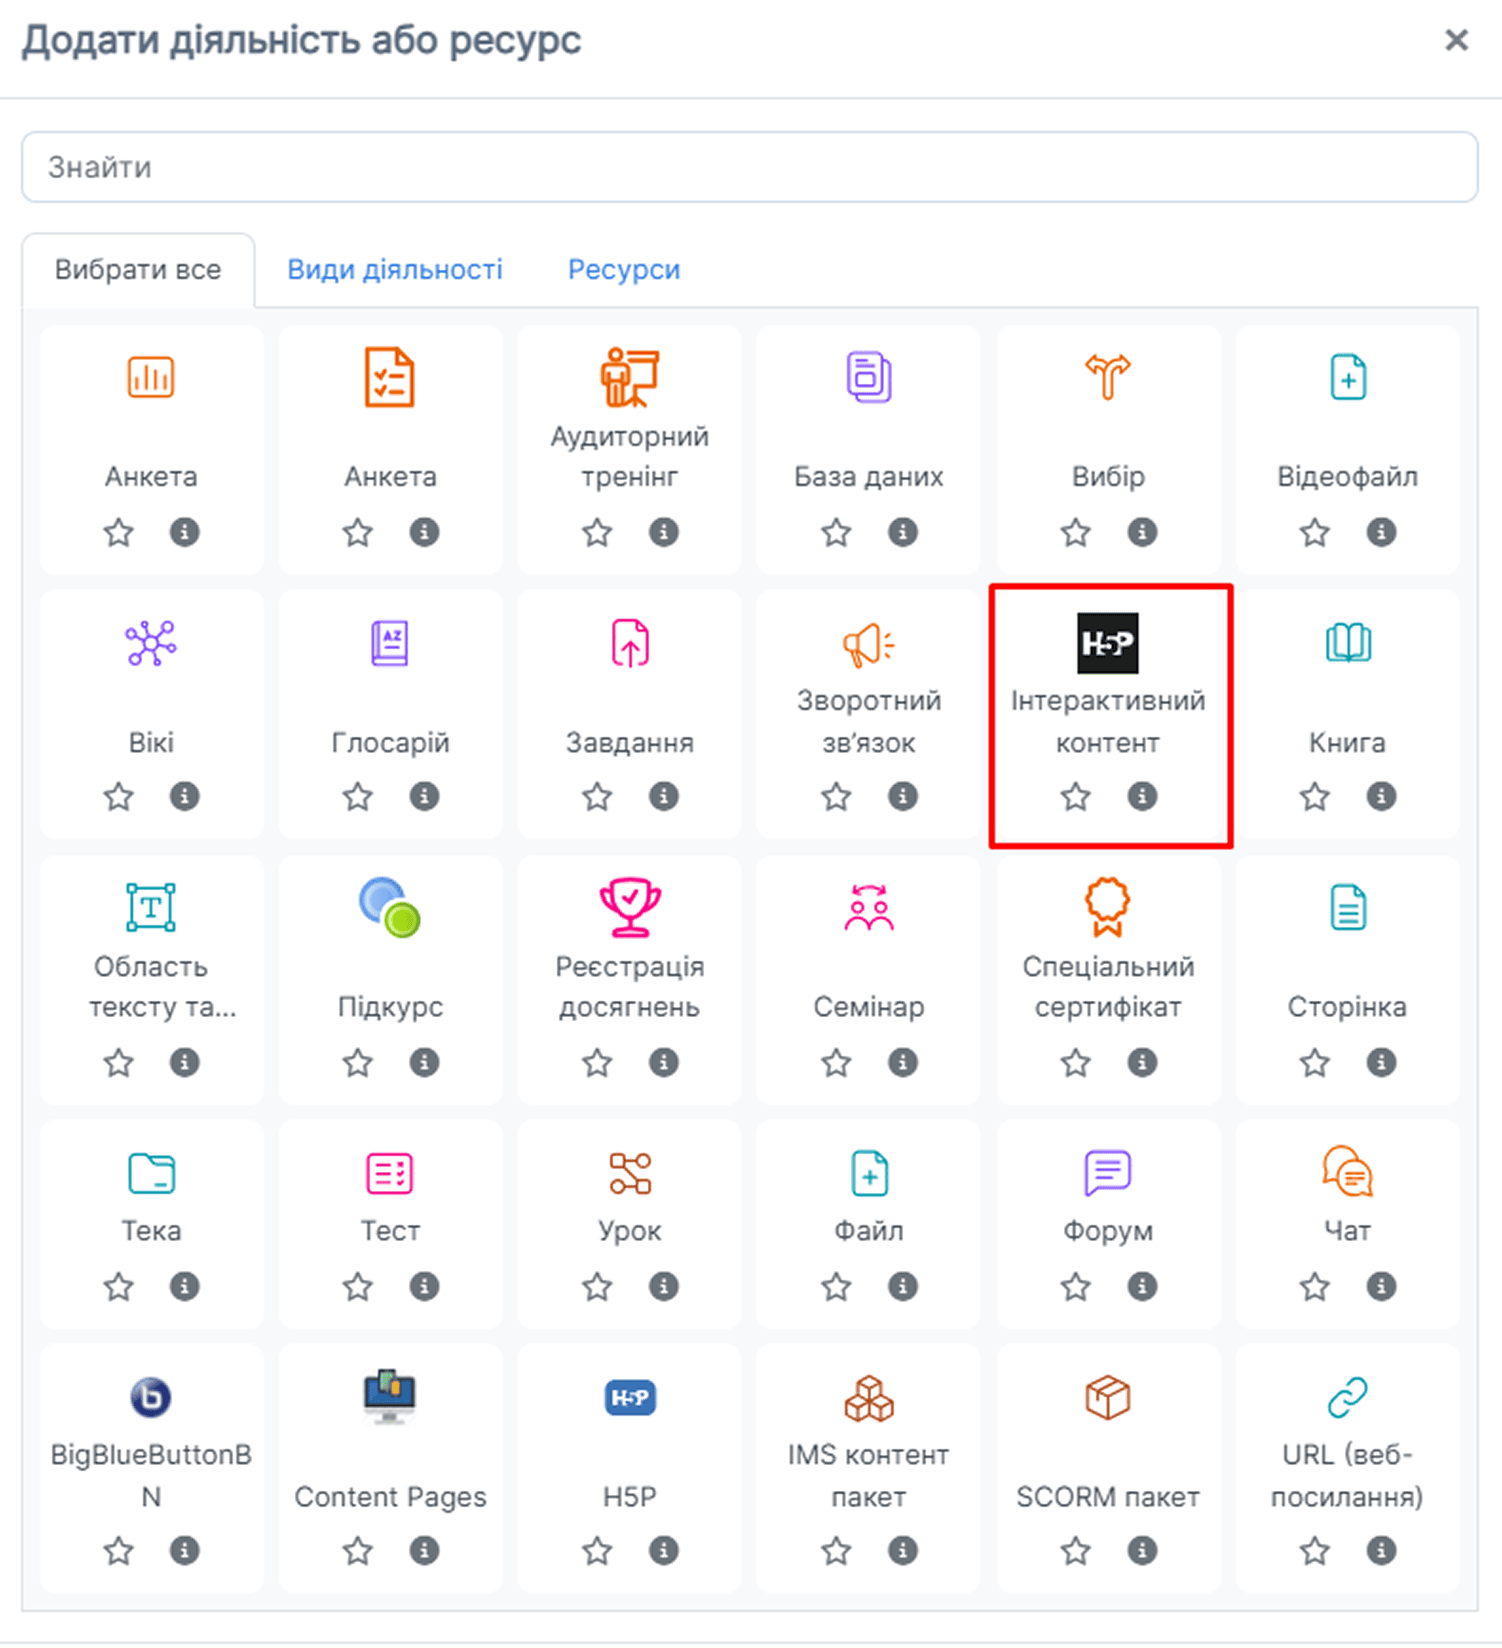Star the Тест activity as favourite
The height and width of the screenshot is (1648, 1502).
[x=357, y=1286]
